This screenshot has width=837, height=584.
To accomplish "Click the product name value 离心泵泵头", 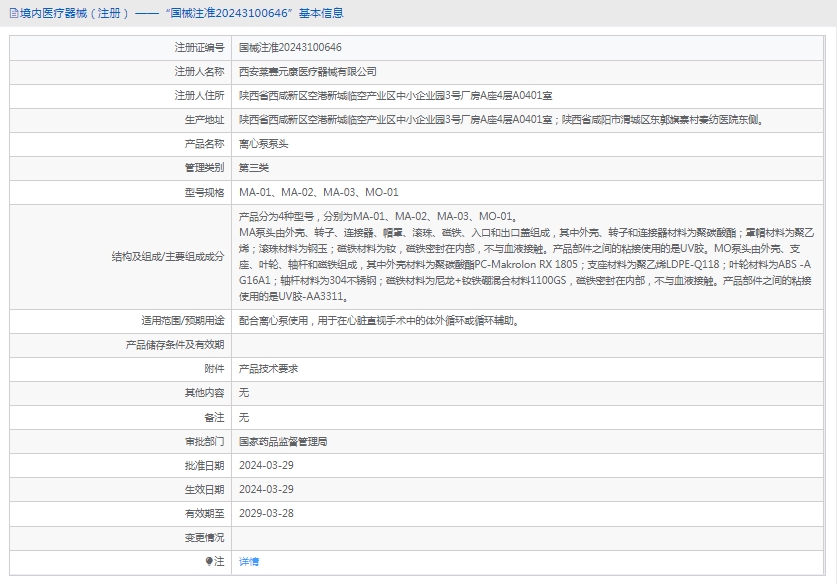I will tap(262, 144).
